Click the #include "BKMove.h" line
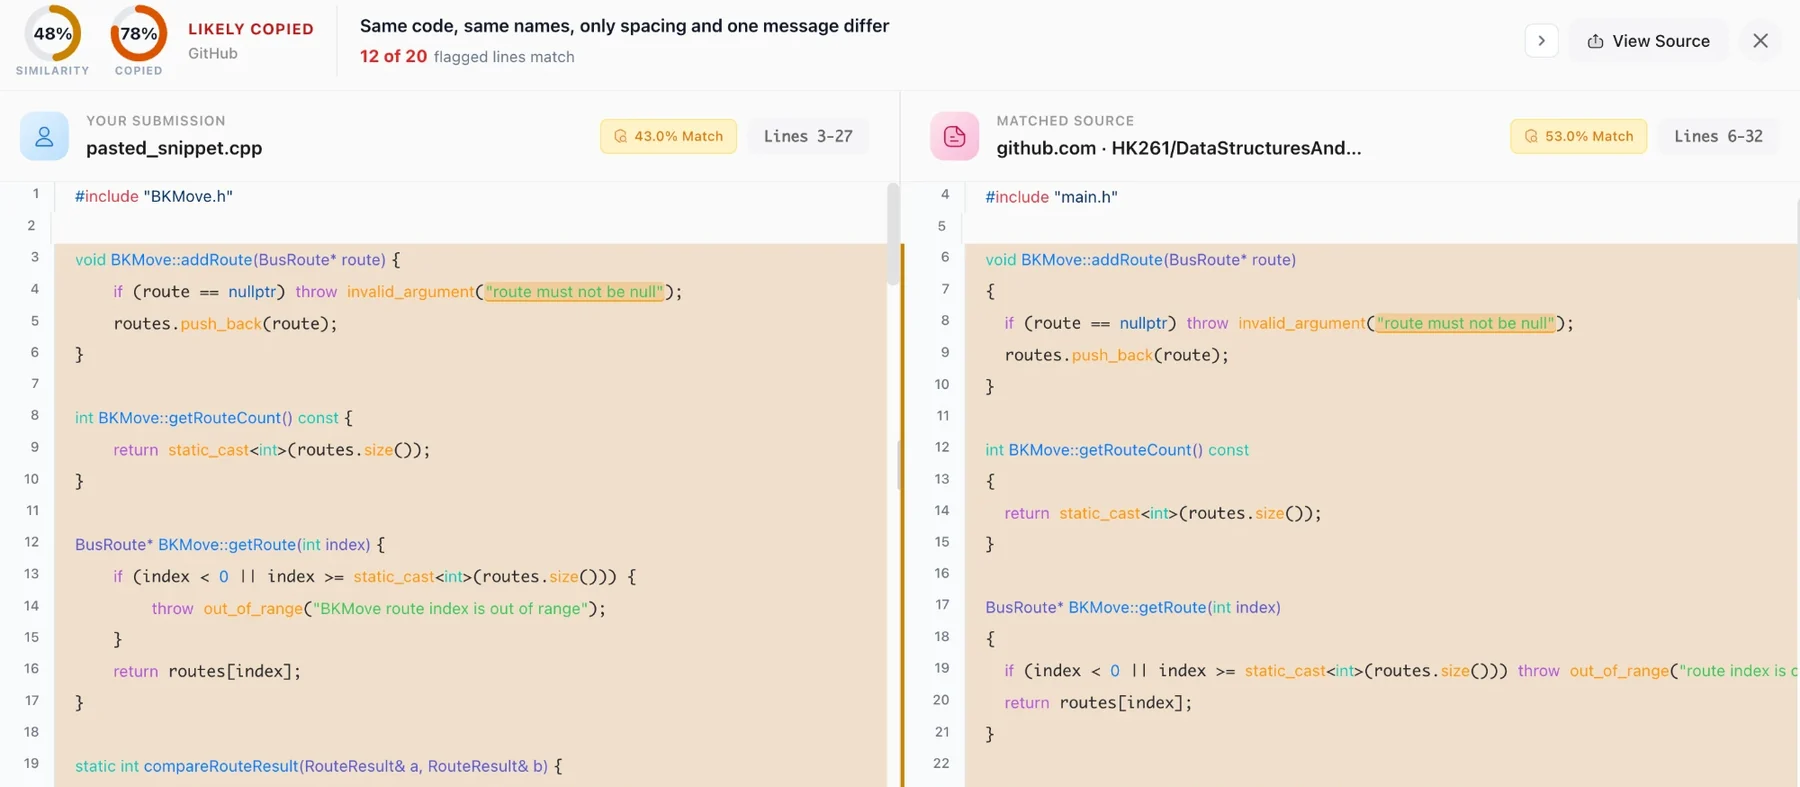This screenshot has height=787, width=1800. pos(154,196)
